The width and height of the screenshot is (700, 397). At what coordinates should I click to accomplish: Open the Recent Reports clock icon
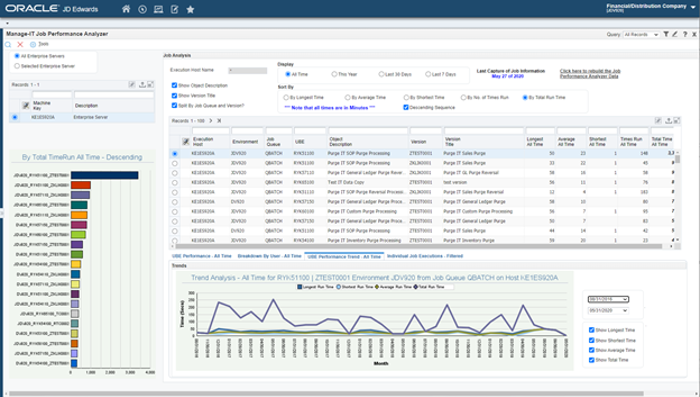point(142,9)
